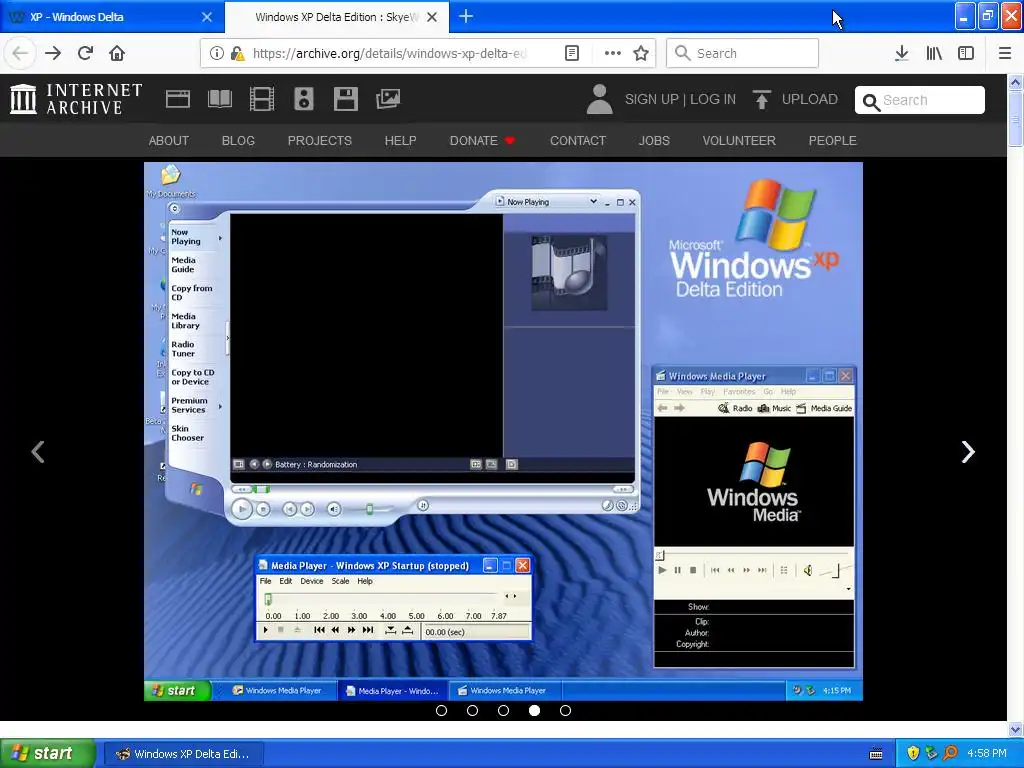
Task: Click Windows XP Delta Edi... taskbar button
Action: [184, 754]
